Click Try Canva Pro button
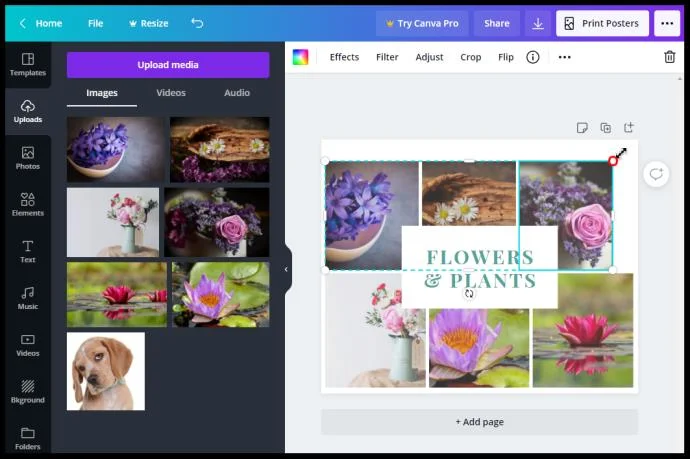690x459 pixels. [422, 23]
